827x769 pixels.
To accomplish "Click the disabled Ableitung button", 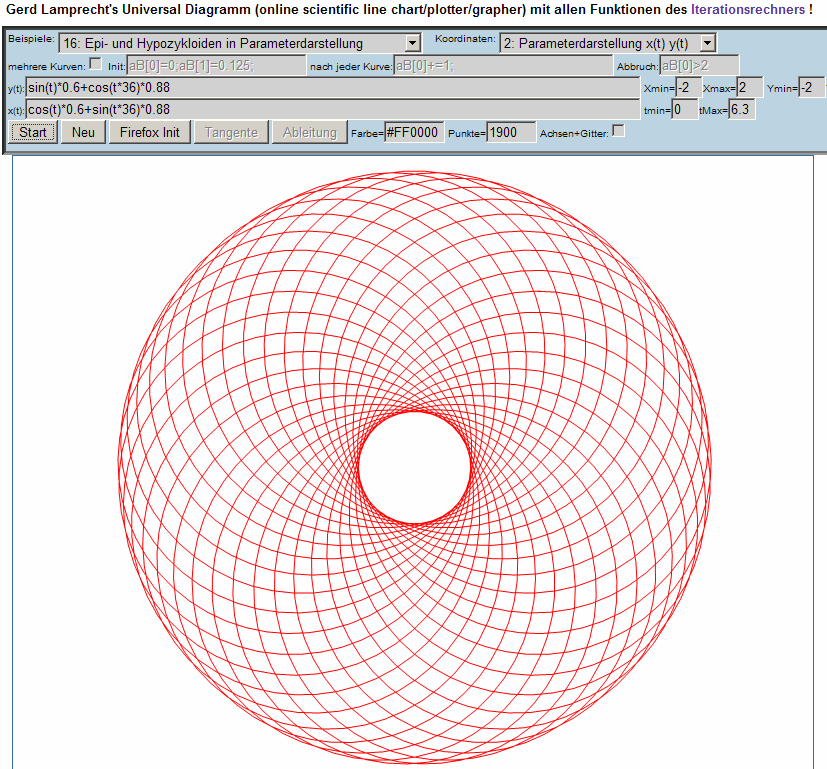I will point(310,132).
